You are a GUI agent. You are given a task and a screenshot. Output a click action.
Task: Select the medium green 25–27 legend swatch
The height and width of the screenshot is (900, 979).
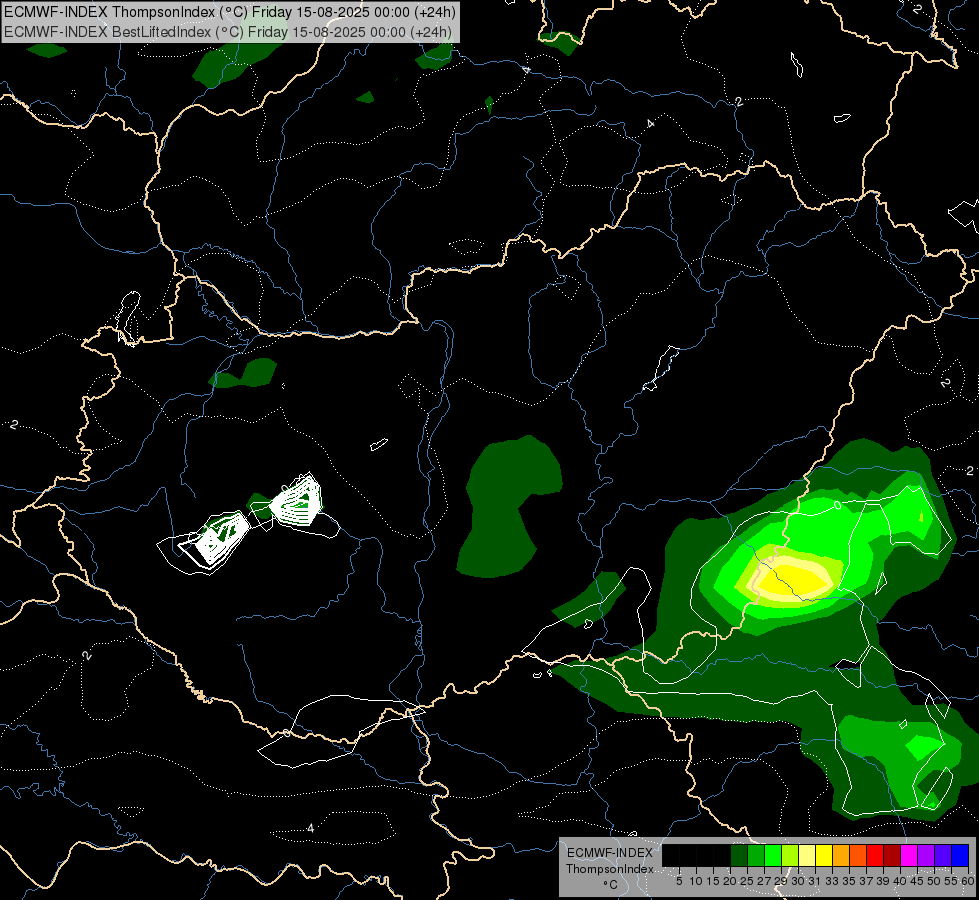(755, 855)
